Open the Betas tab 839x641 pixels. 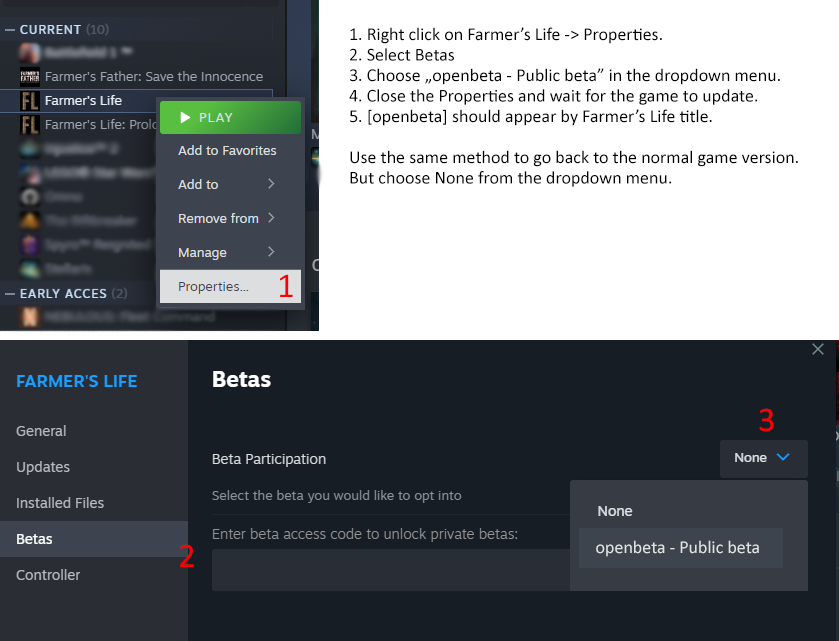point(94,539)
